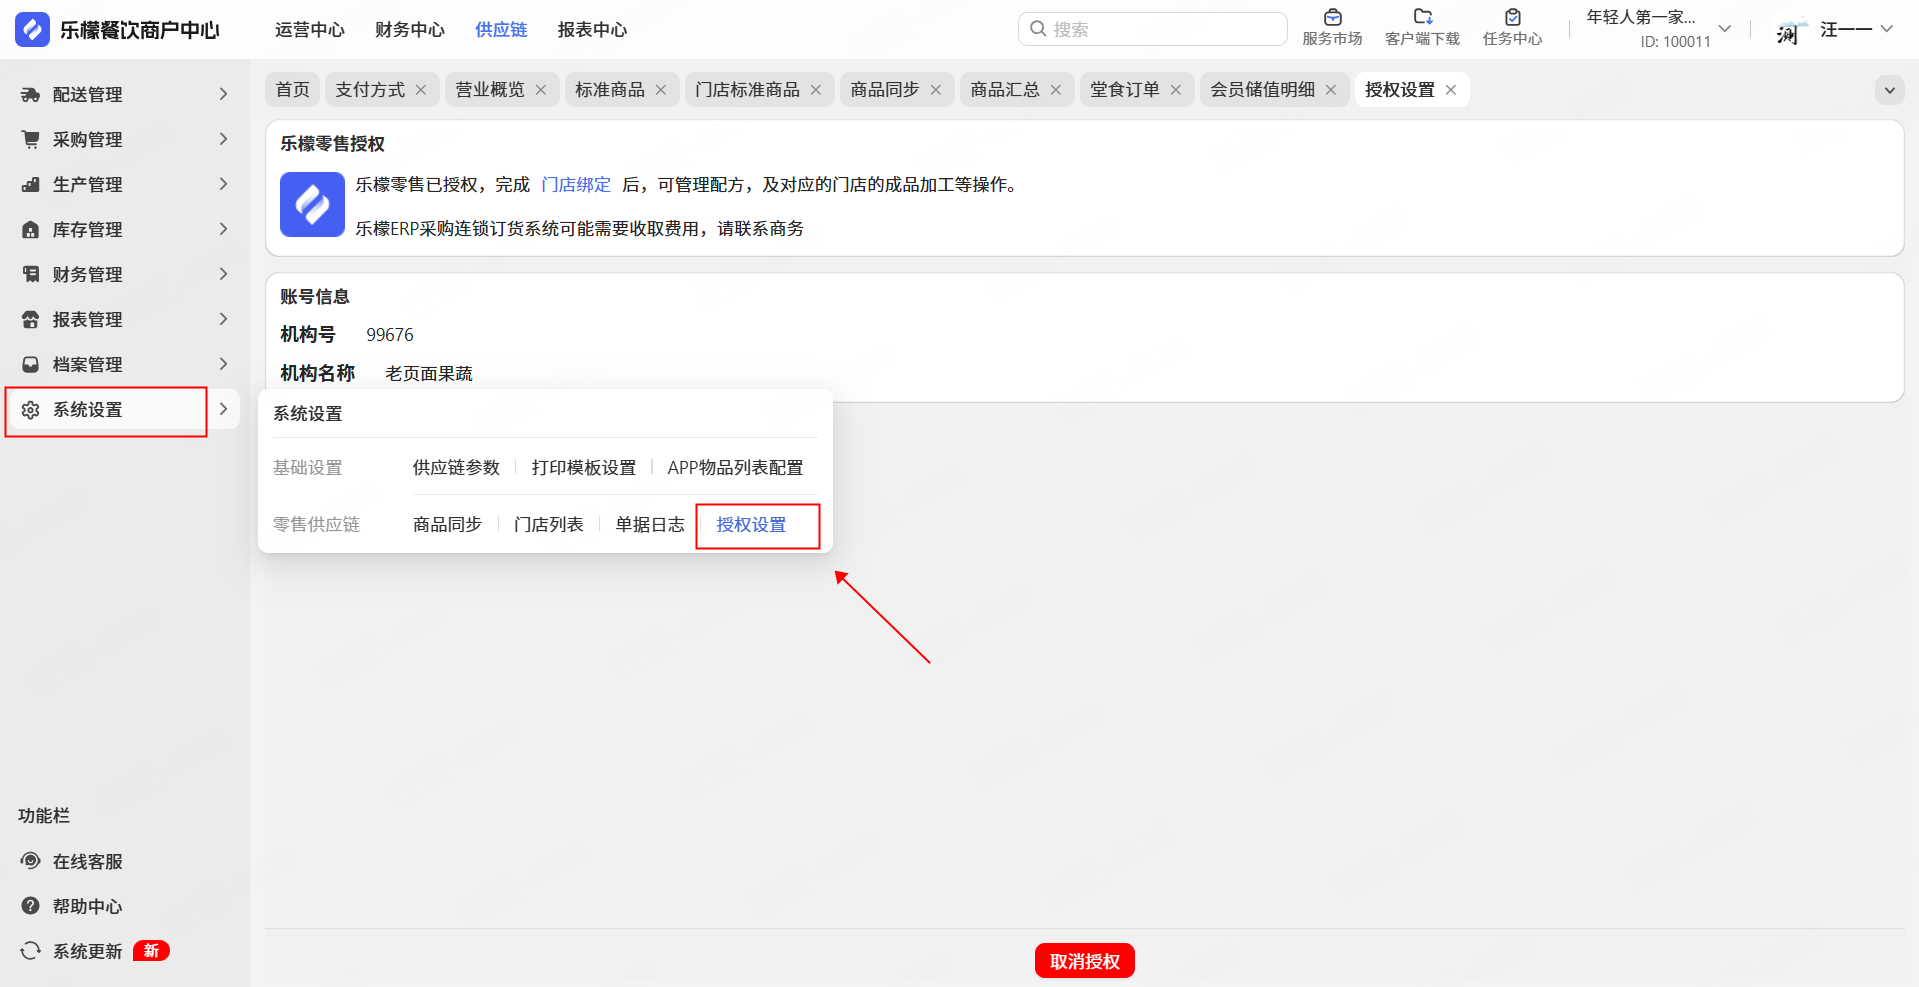Close the 标准商品 tab
This screenshot has height=987, width=1919.
661,90
